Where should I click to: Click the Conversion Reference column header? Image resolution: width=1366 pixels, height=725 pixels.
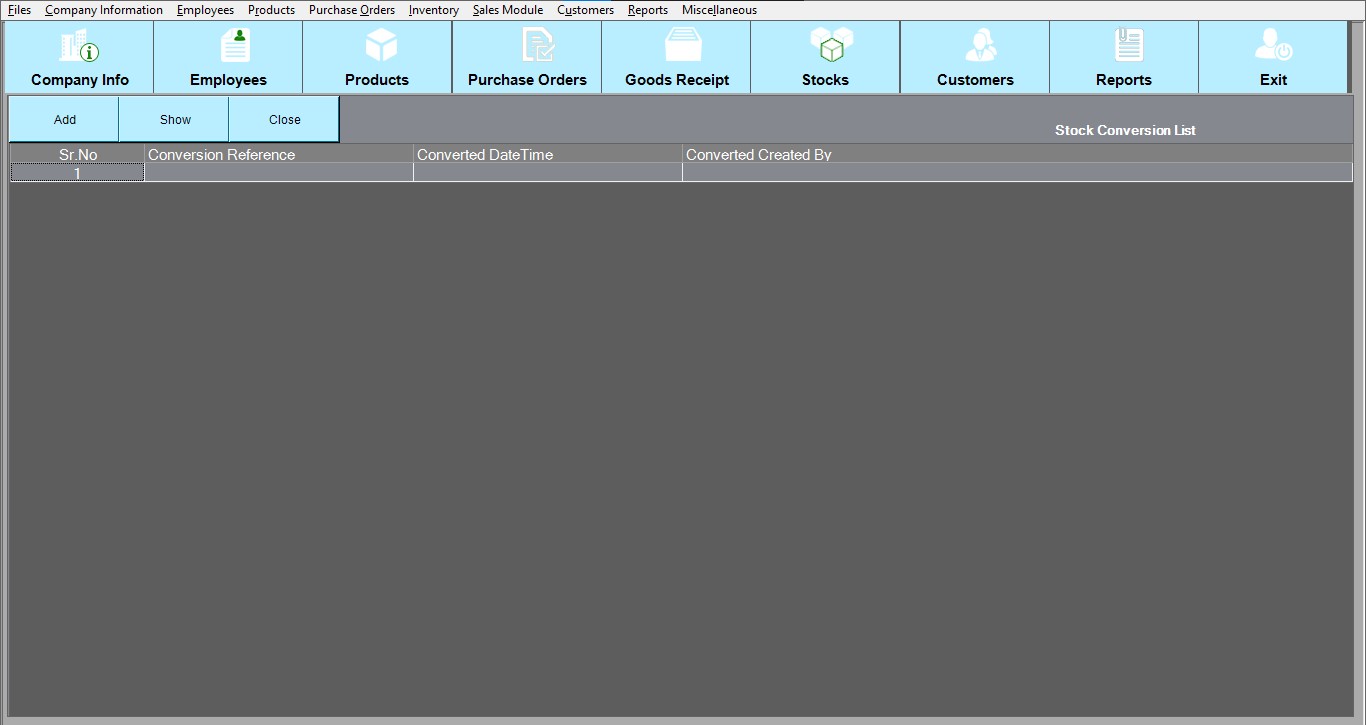(x=279, y=154)
